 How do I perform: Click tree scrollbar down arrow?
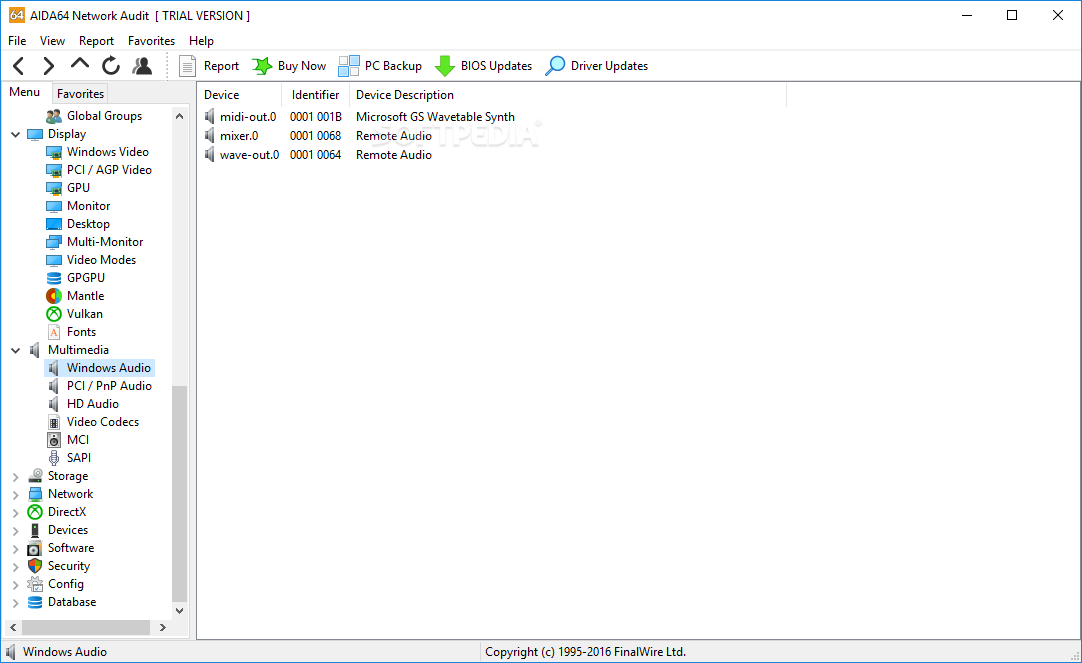(x=179, y=611)
